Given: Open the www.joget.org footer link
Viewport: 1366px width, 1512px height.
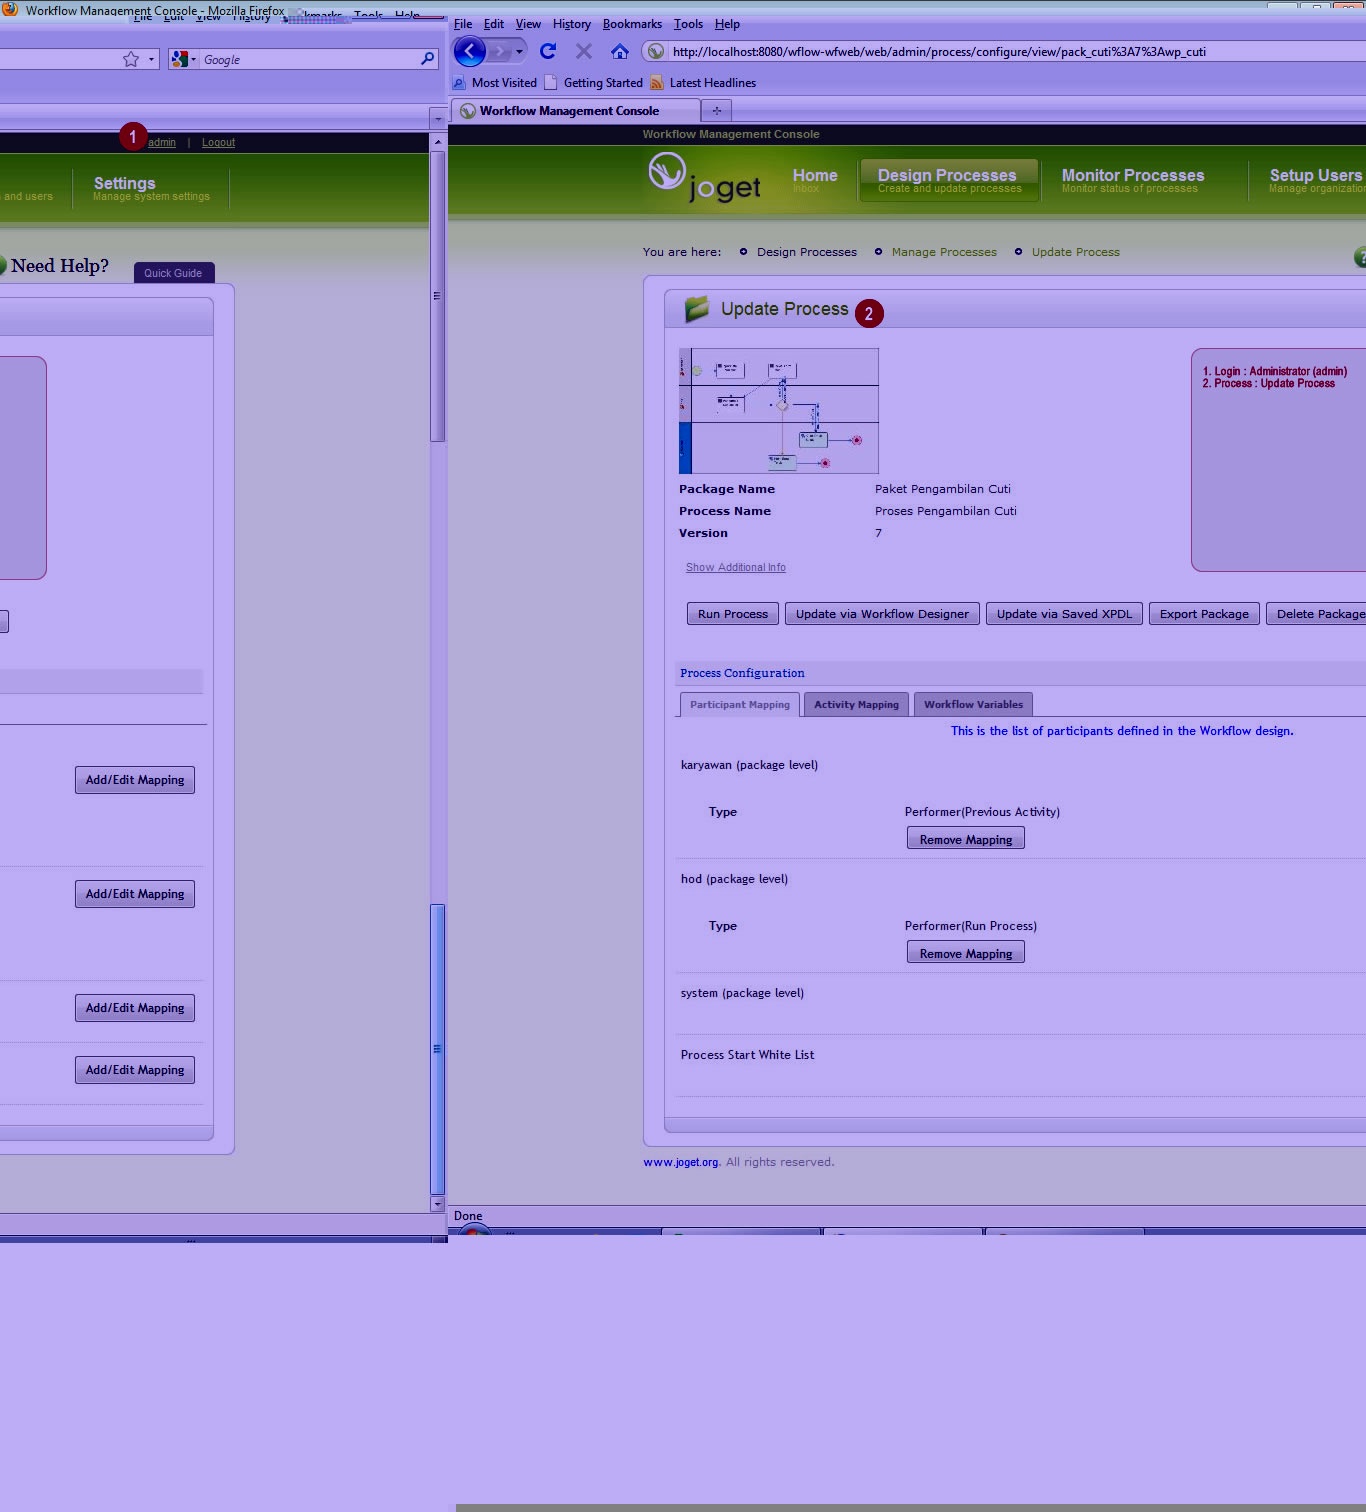Looking at the screenshot, I should (681, 1162).
